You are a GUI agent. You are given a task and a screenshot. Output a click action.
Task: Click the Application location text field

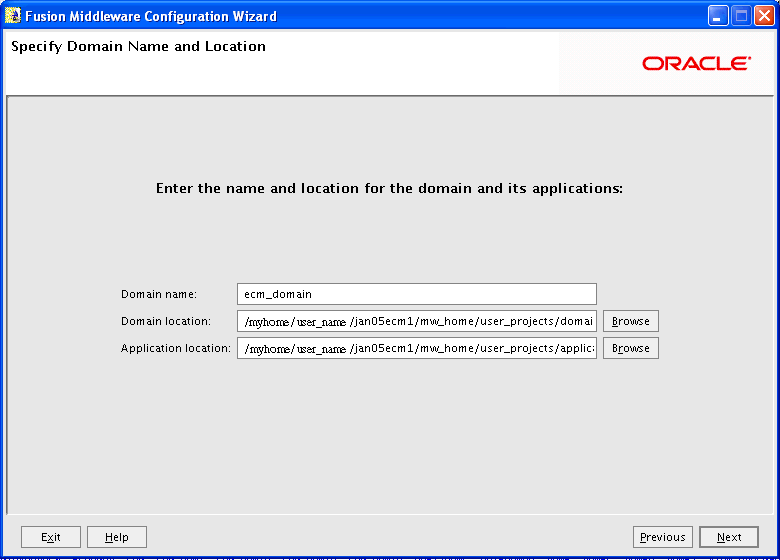pos(417,348)
